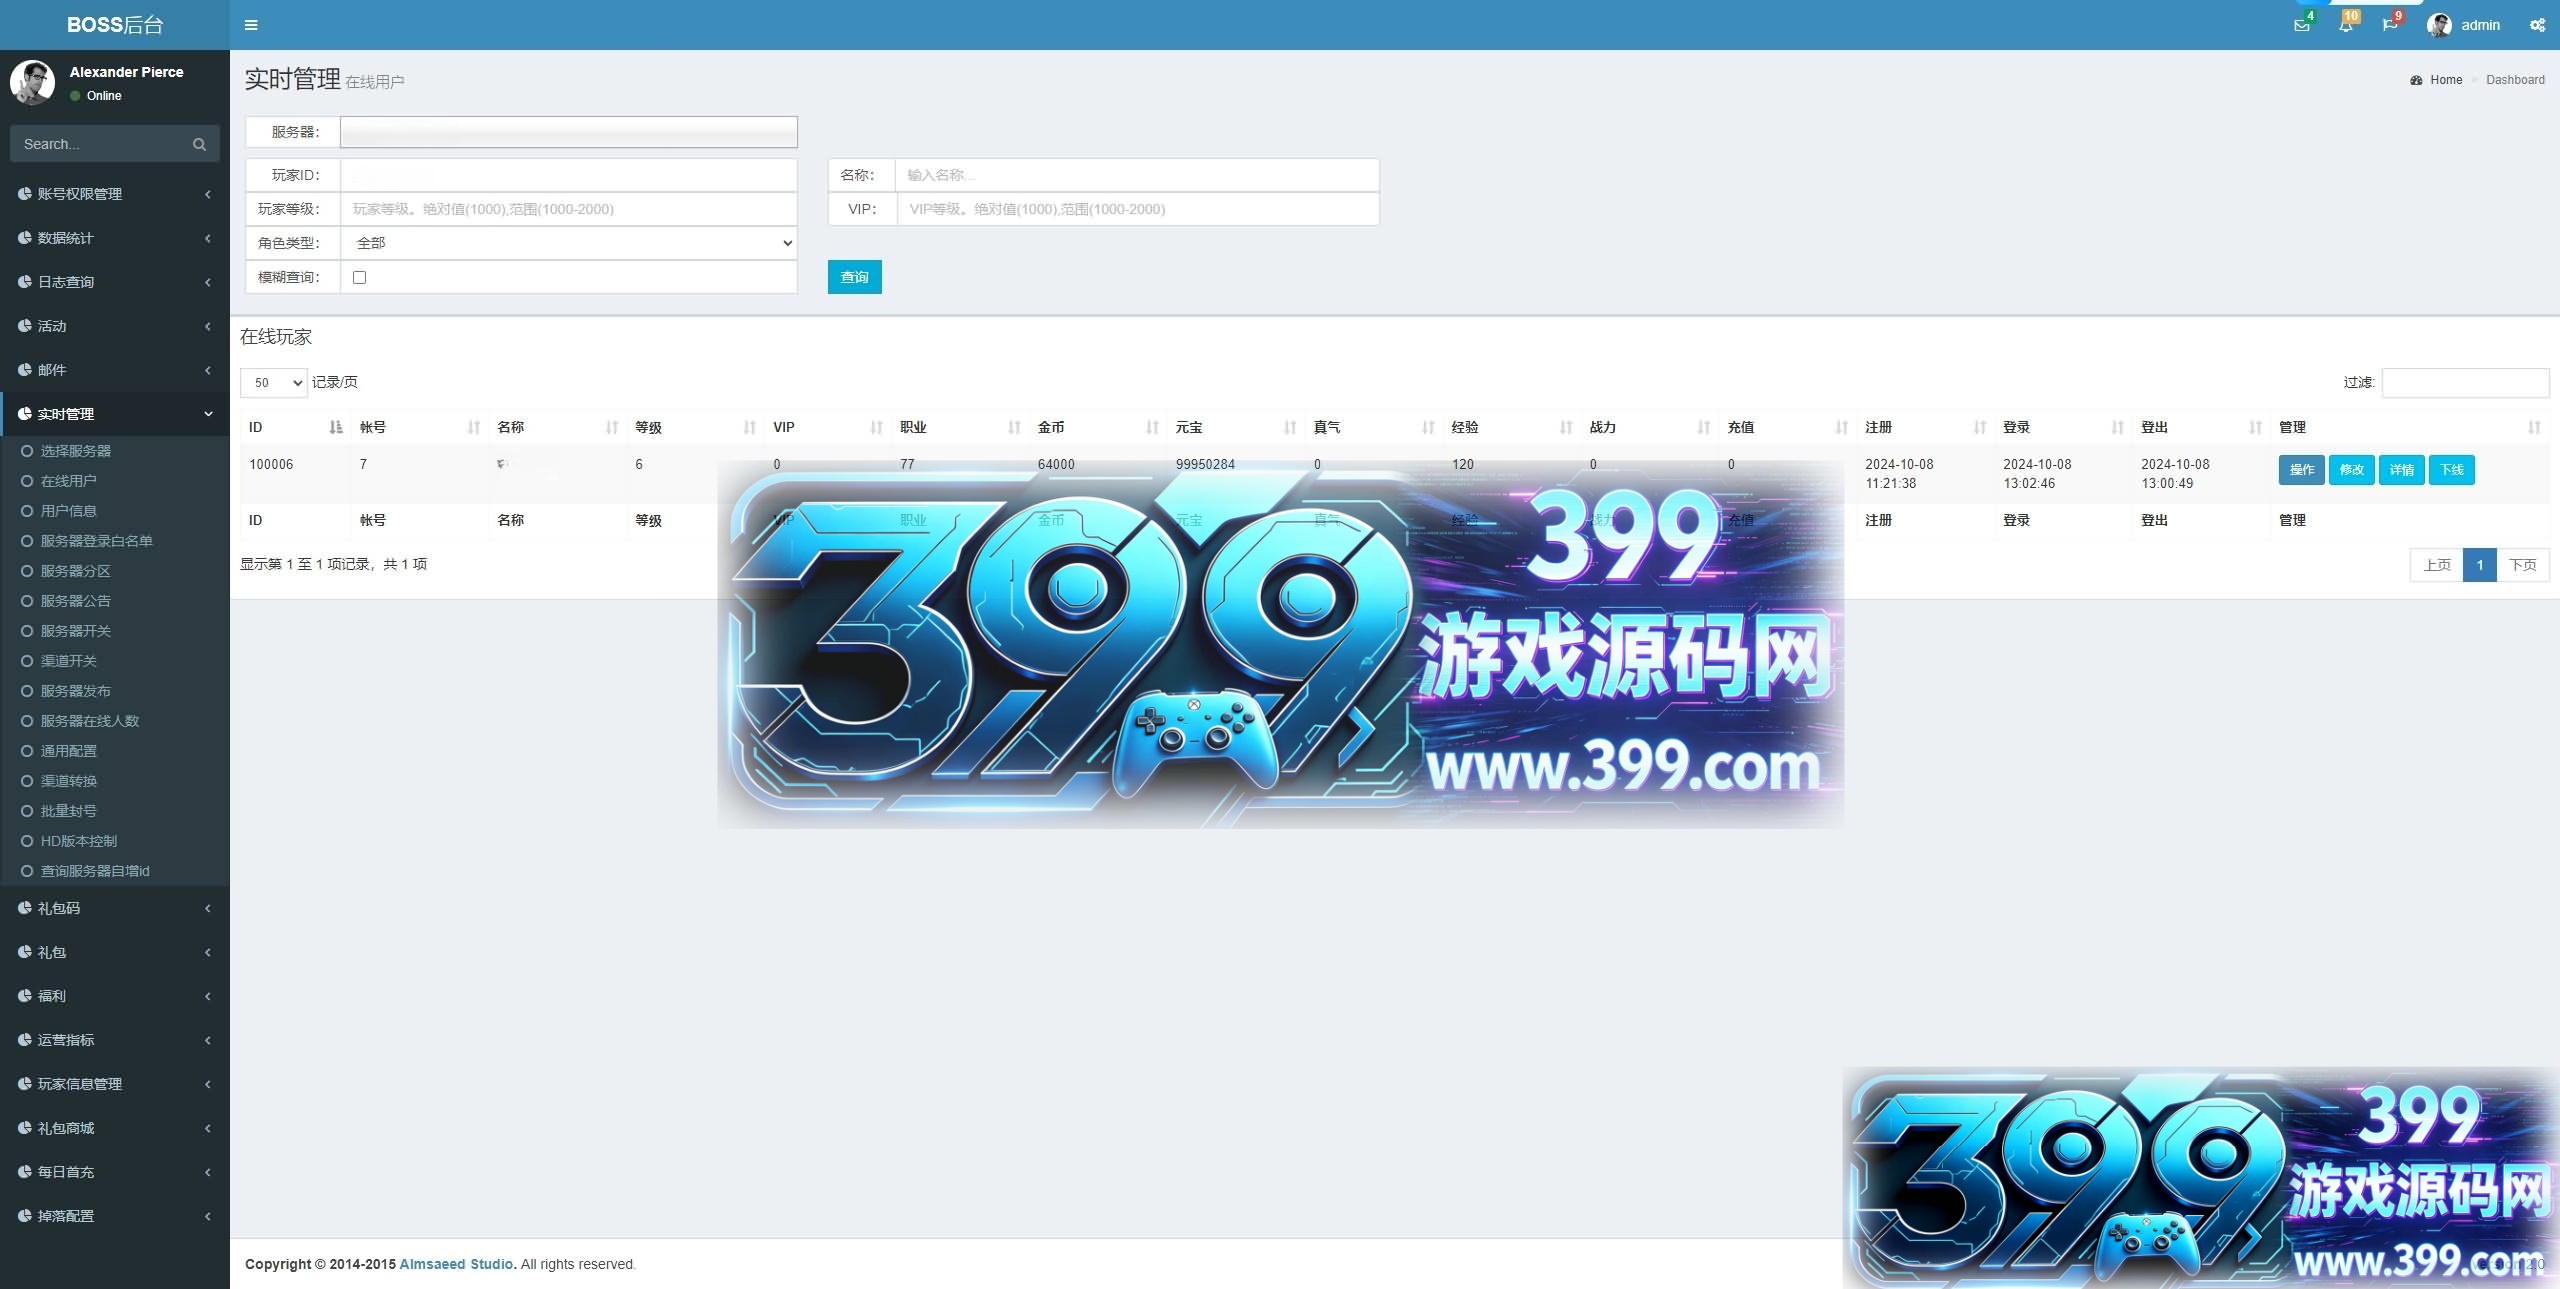Expand the 账号权限管理 menu chevron
Viewport: 2560px width, 1289px height.
tap(208, 194)
